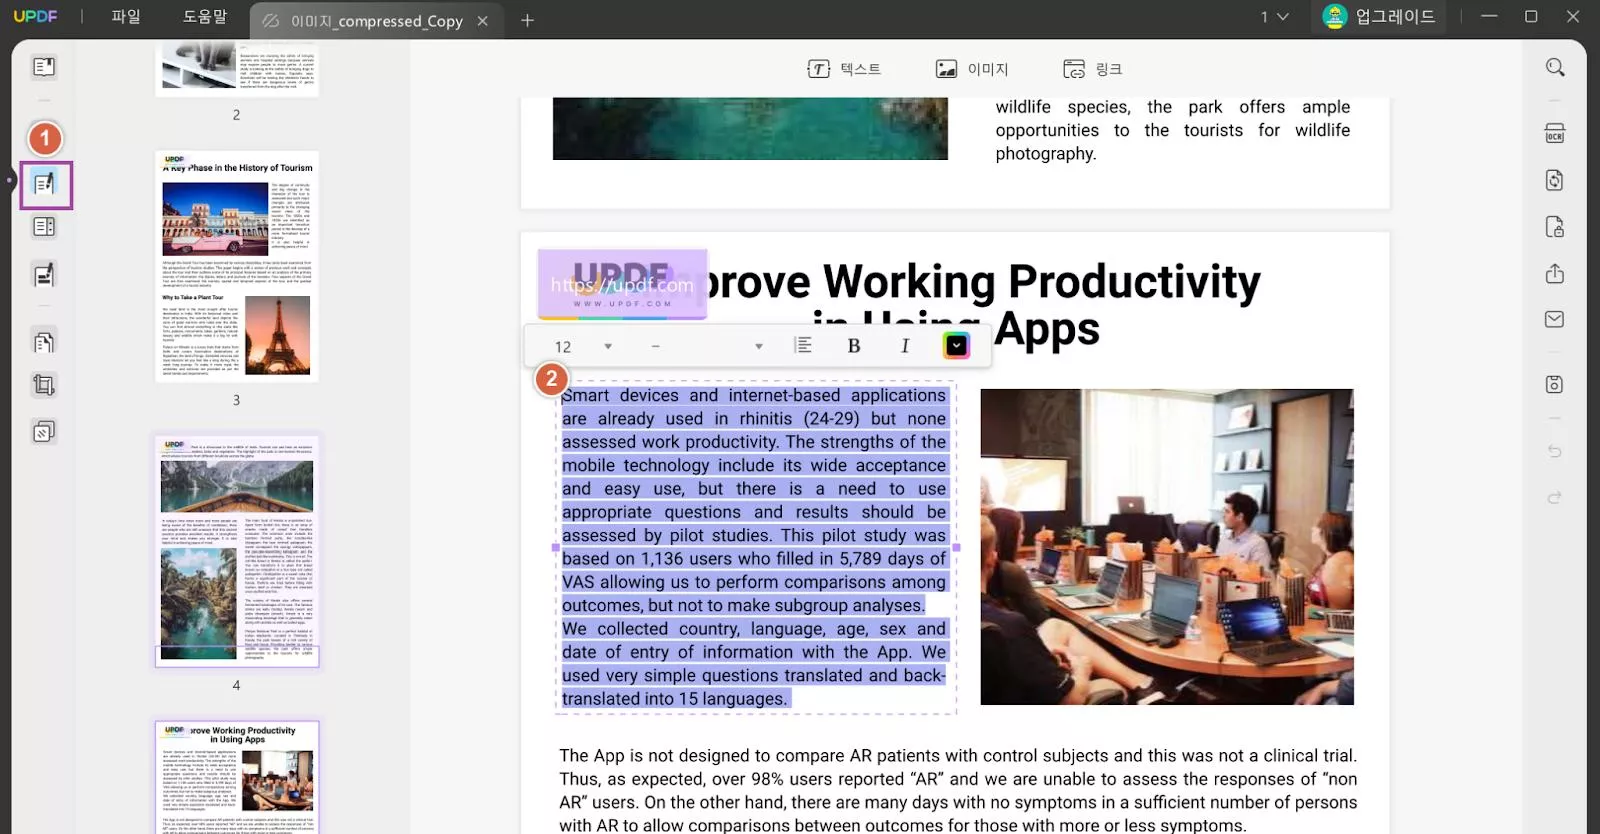Open the Watermark and Background page tools

pos(44,432)
